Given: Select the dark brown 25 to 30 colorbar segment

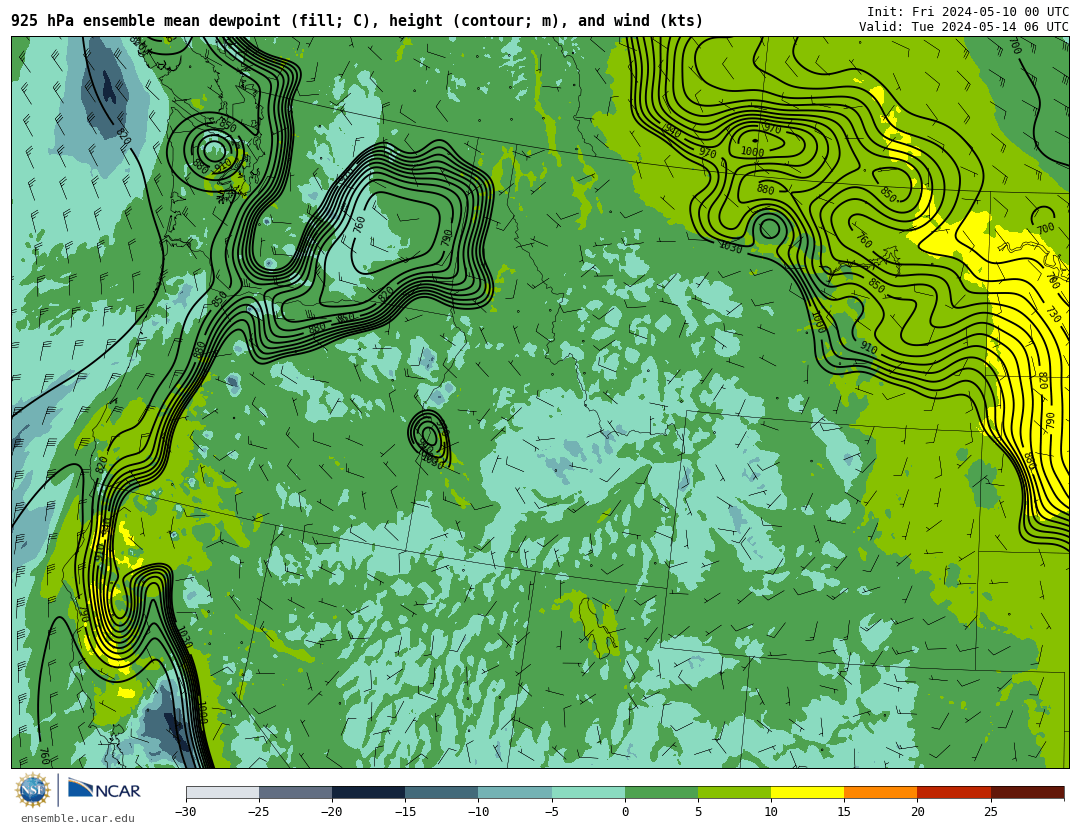Looking at the screenshot, I should pos(1028,792).
